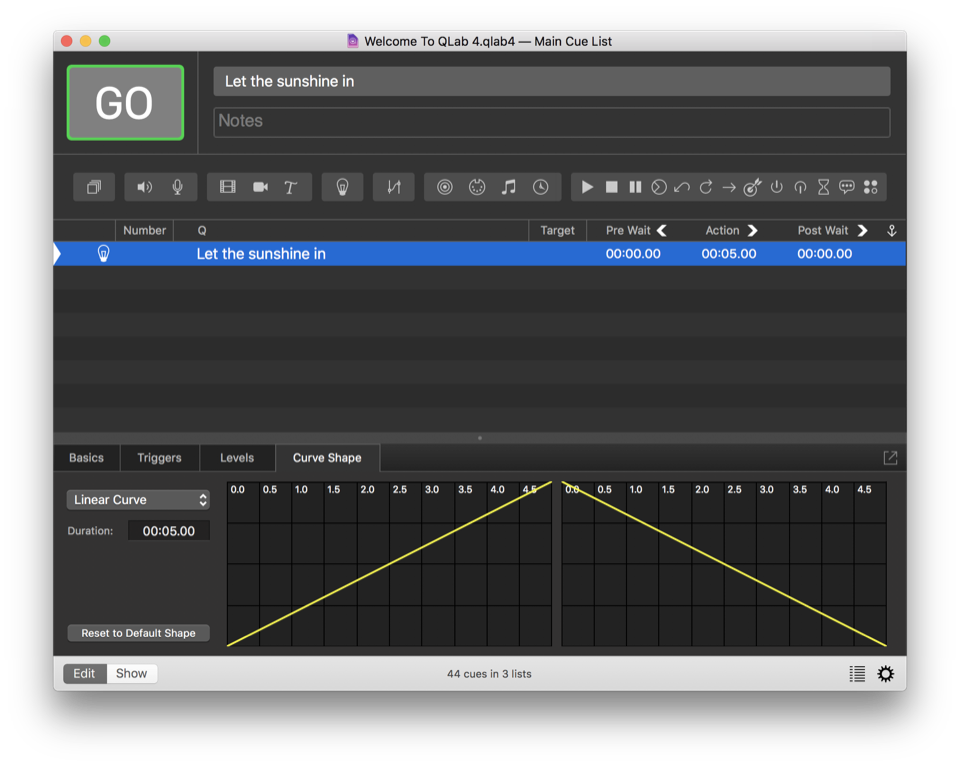Open the Linear Curve dropdown
Viewport: 960px width, 767px height.
point(138,500)
